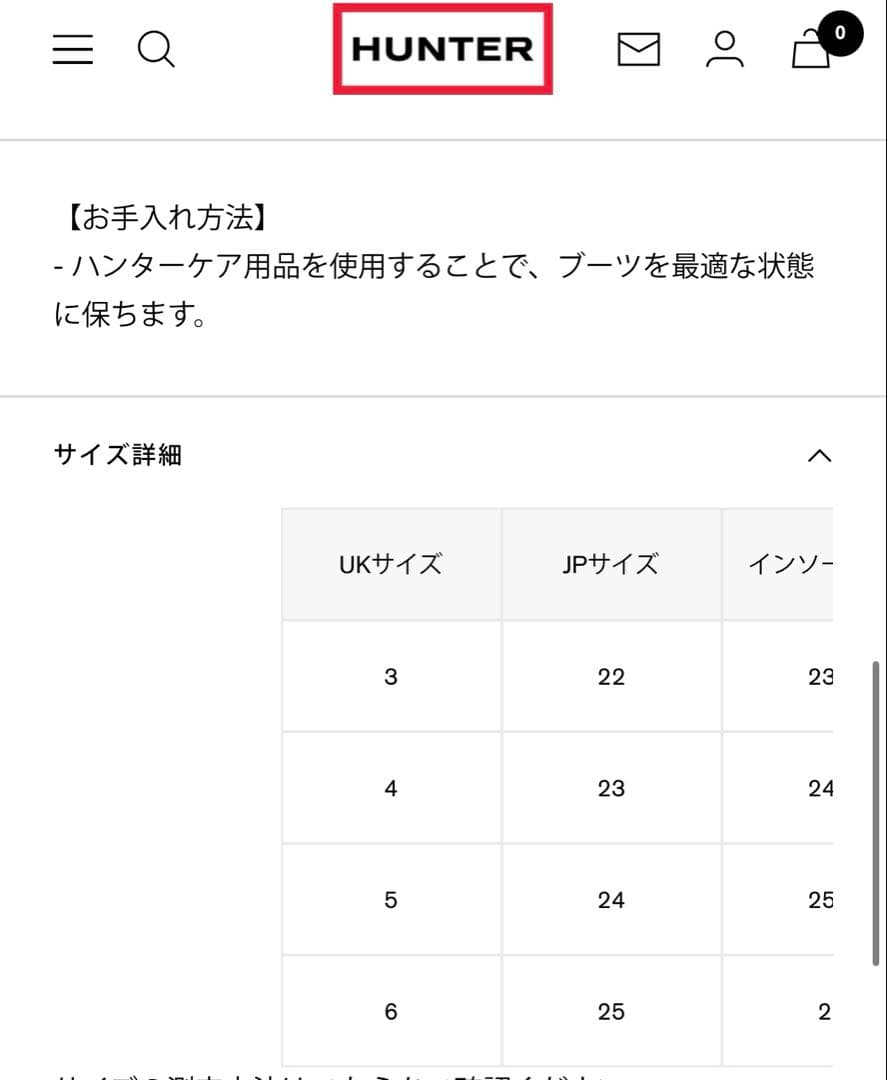
Task: Click the サイズ詳細 section heading
Action: point(118,456)
